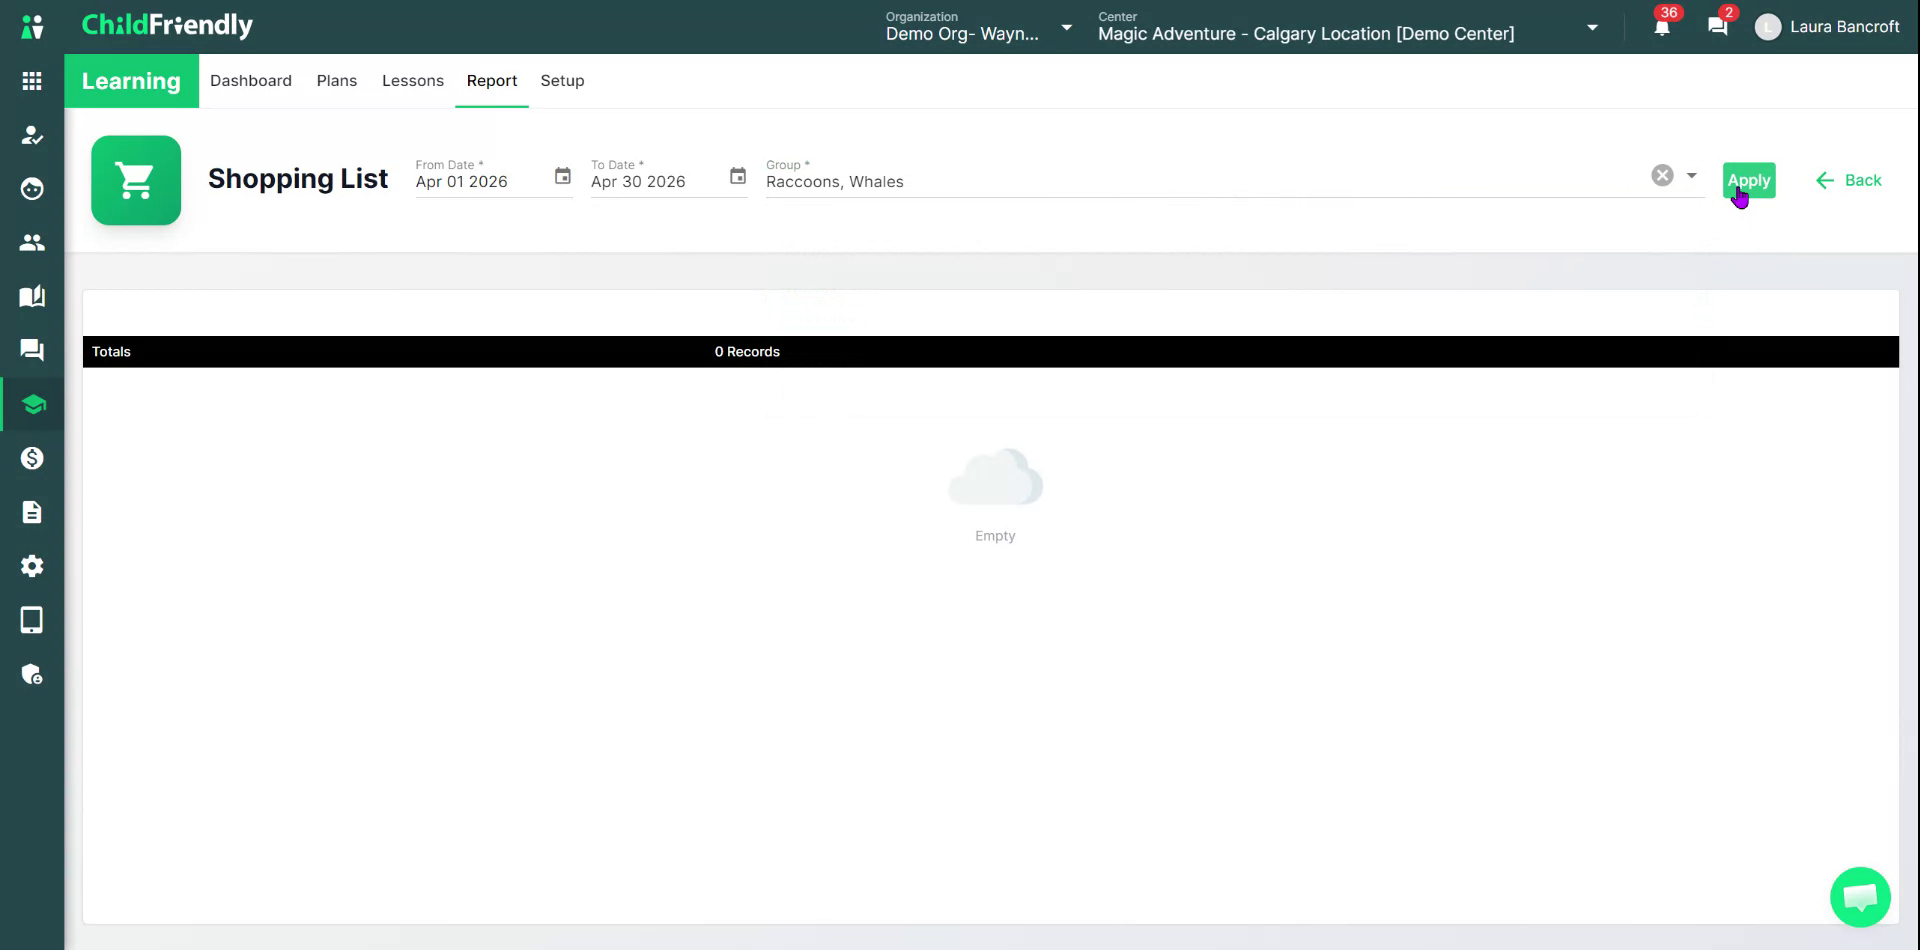Click the ChildFriendly logo text
Image resolution: width=1920 pixels, height=950 pixels.
click(x=167, y=26)
